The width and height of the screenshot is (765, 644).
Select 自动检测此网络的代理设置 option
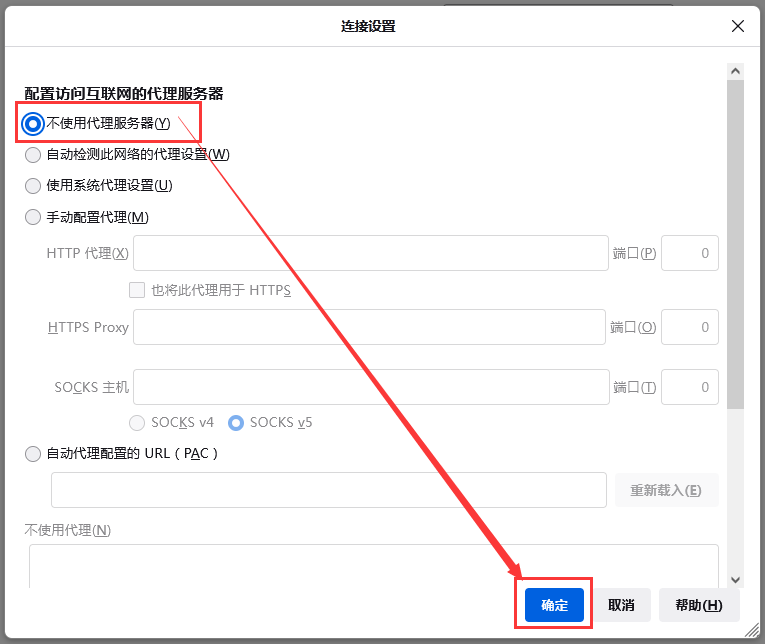click(33, 155)
